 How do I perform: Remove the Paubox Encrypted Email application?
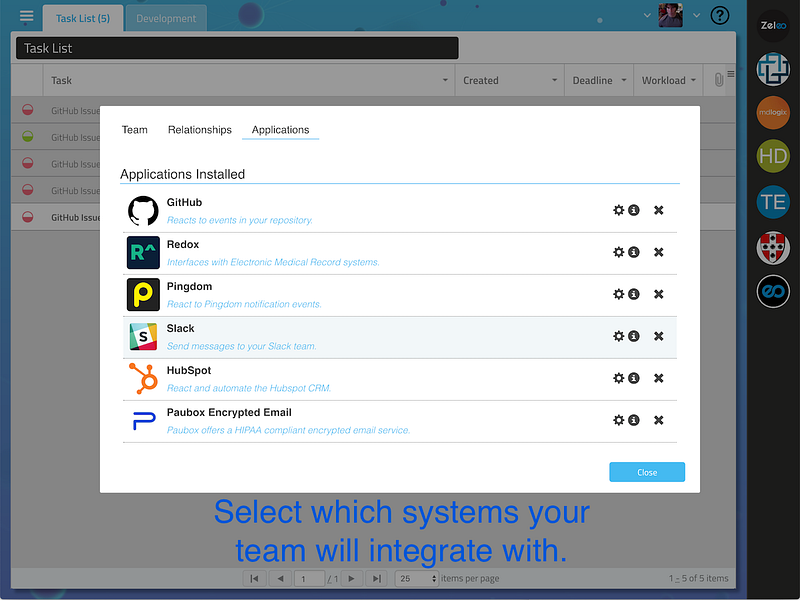(659, 420)
